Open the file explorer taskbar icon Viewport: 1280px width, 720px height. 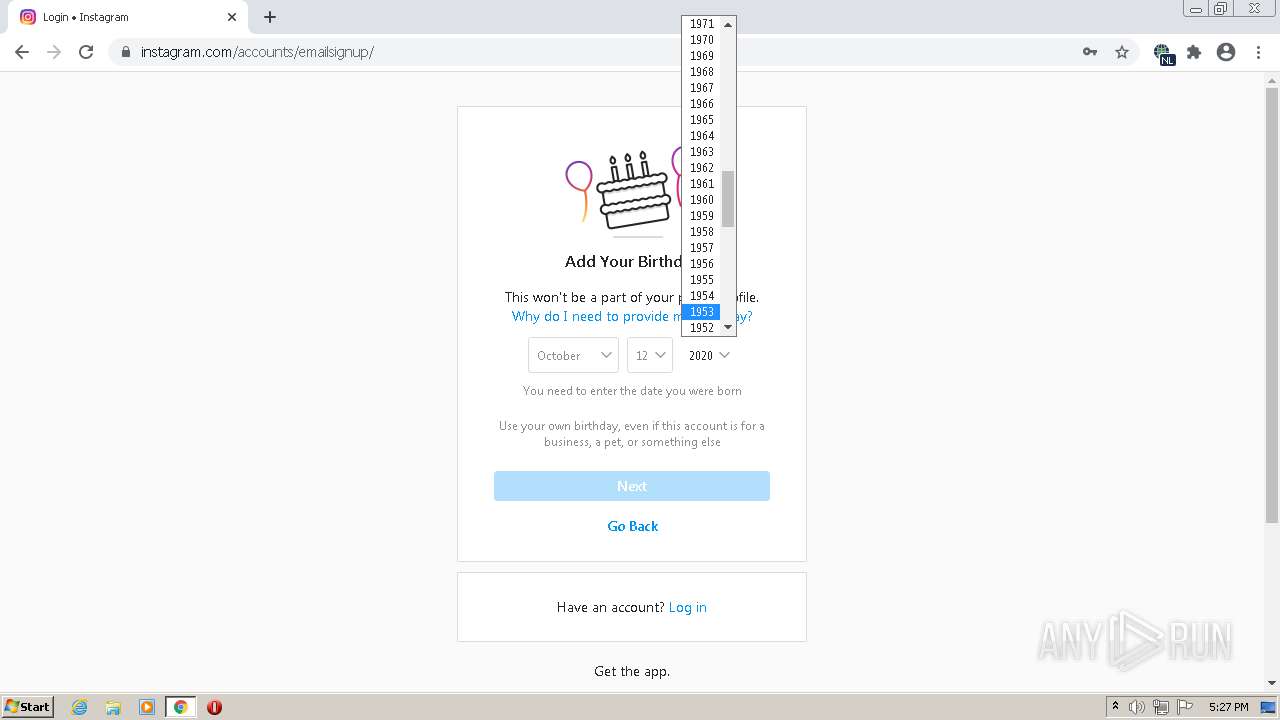113,707
